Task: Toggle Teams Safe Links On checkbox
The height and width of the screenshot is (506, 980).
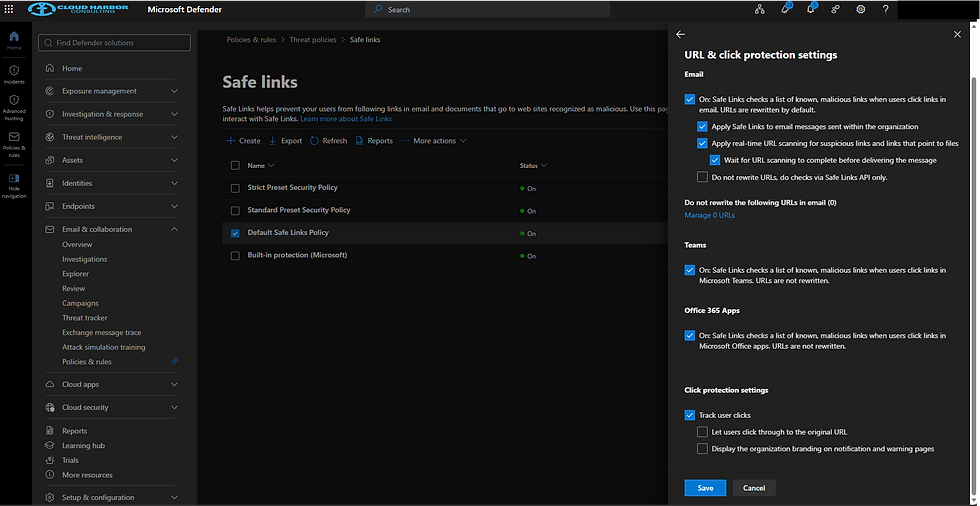Action: tap(689, 270)
